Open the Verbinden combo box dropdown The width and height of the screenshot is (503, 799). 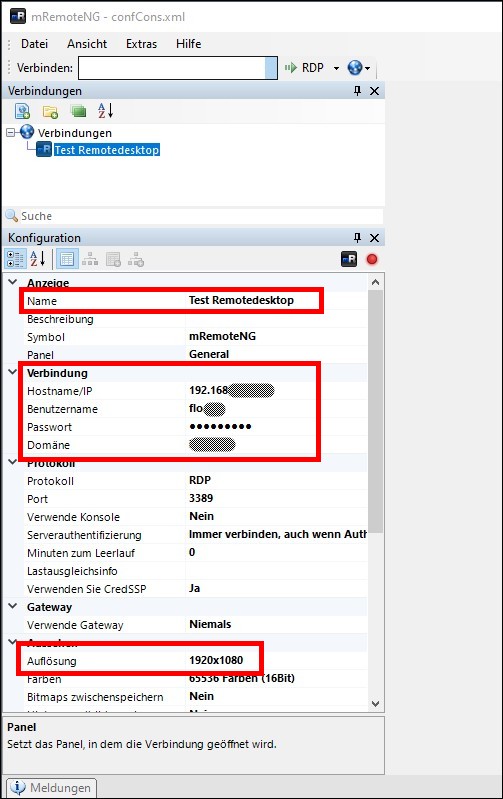pyautogui.click(x=271, y=68)
